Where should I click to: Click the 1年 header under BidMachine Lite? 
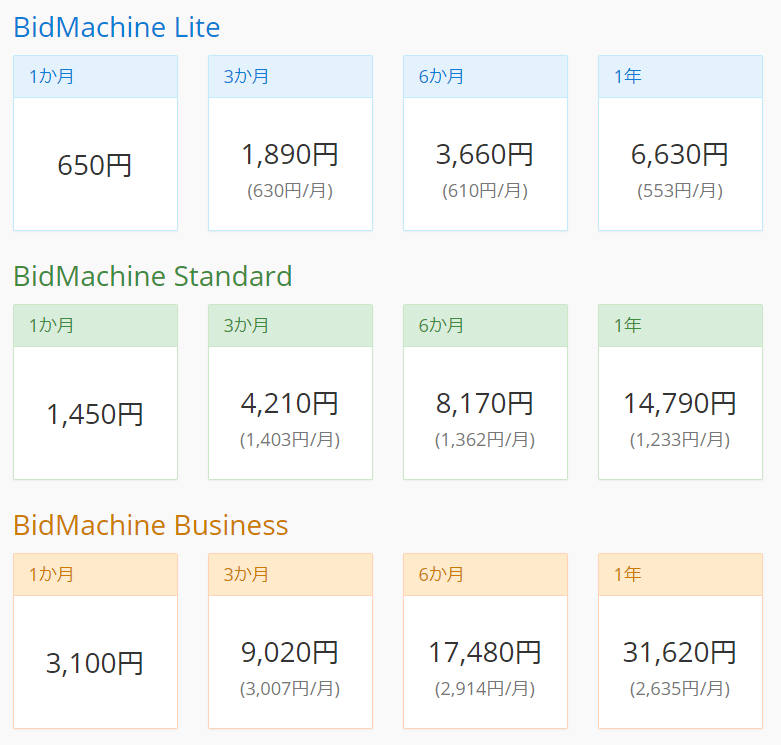628,76
